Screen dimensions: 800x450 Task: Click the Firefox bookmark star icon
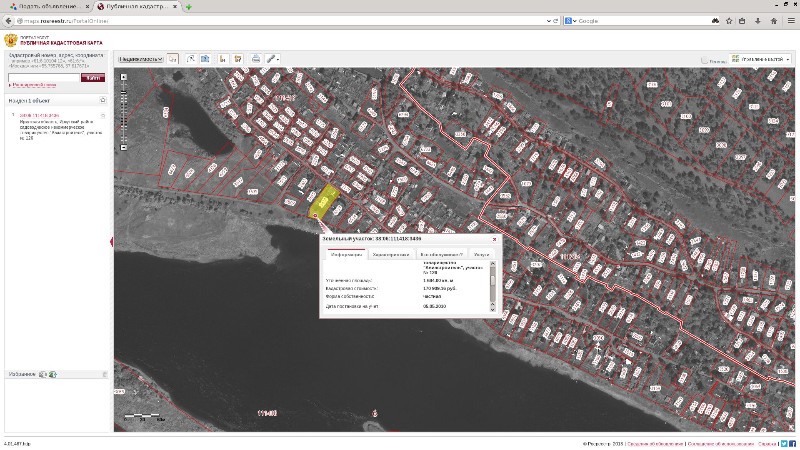point(731,20)
